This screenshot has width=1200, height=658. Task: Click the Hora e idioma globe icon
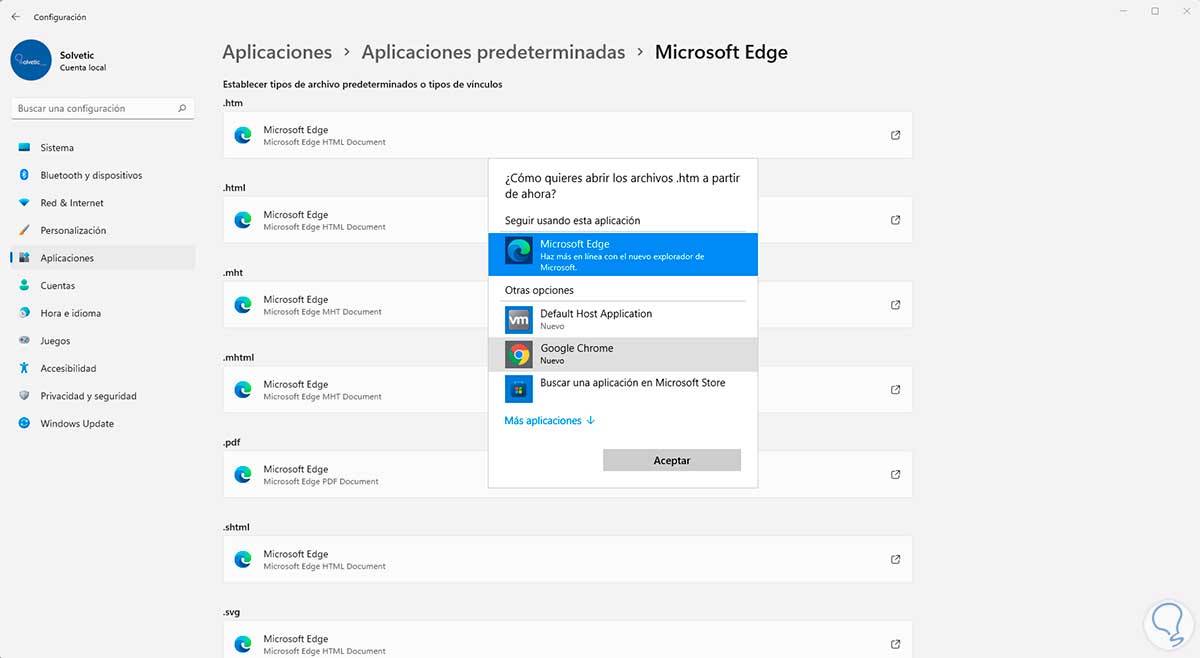coord(24,313)
